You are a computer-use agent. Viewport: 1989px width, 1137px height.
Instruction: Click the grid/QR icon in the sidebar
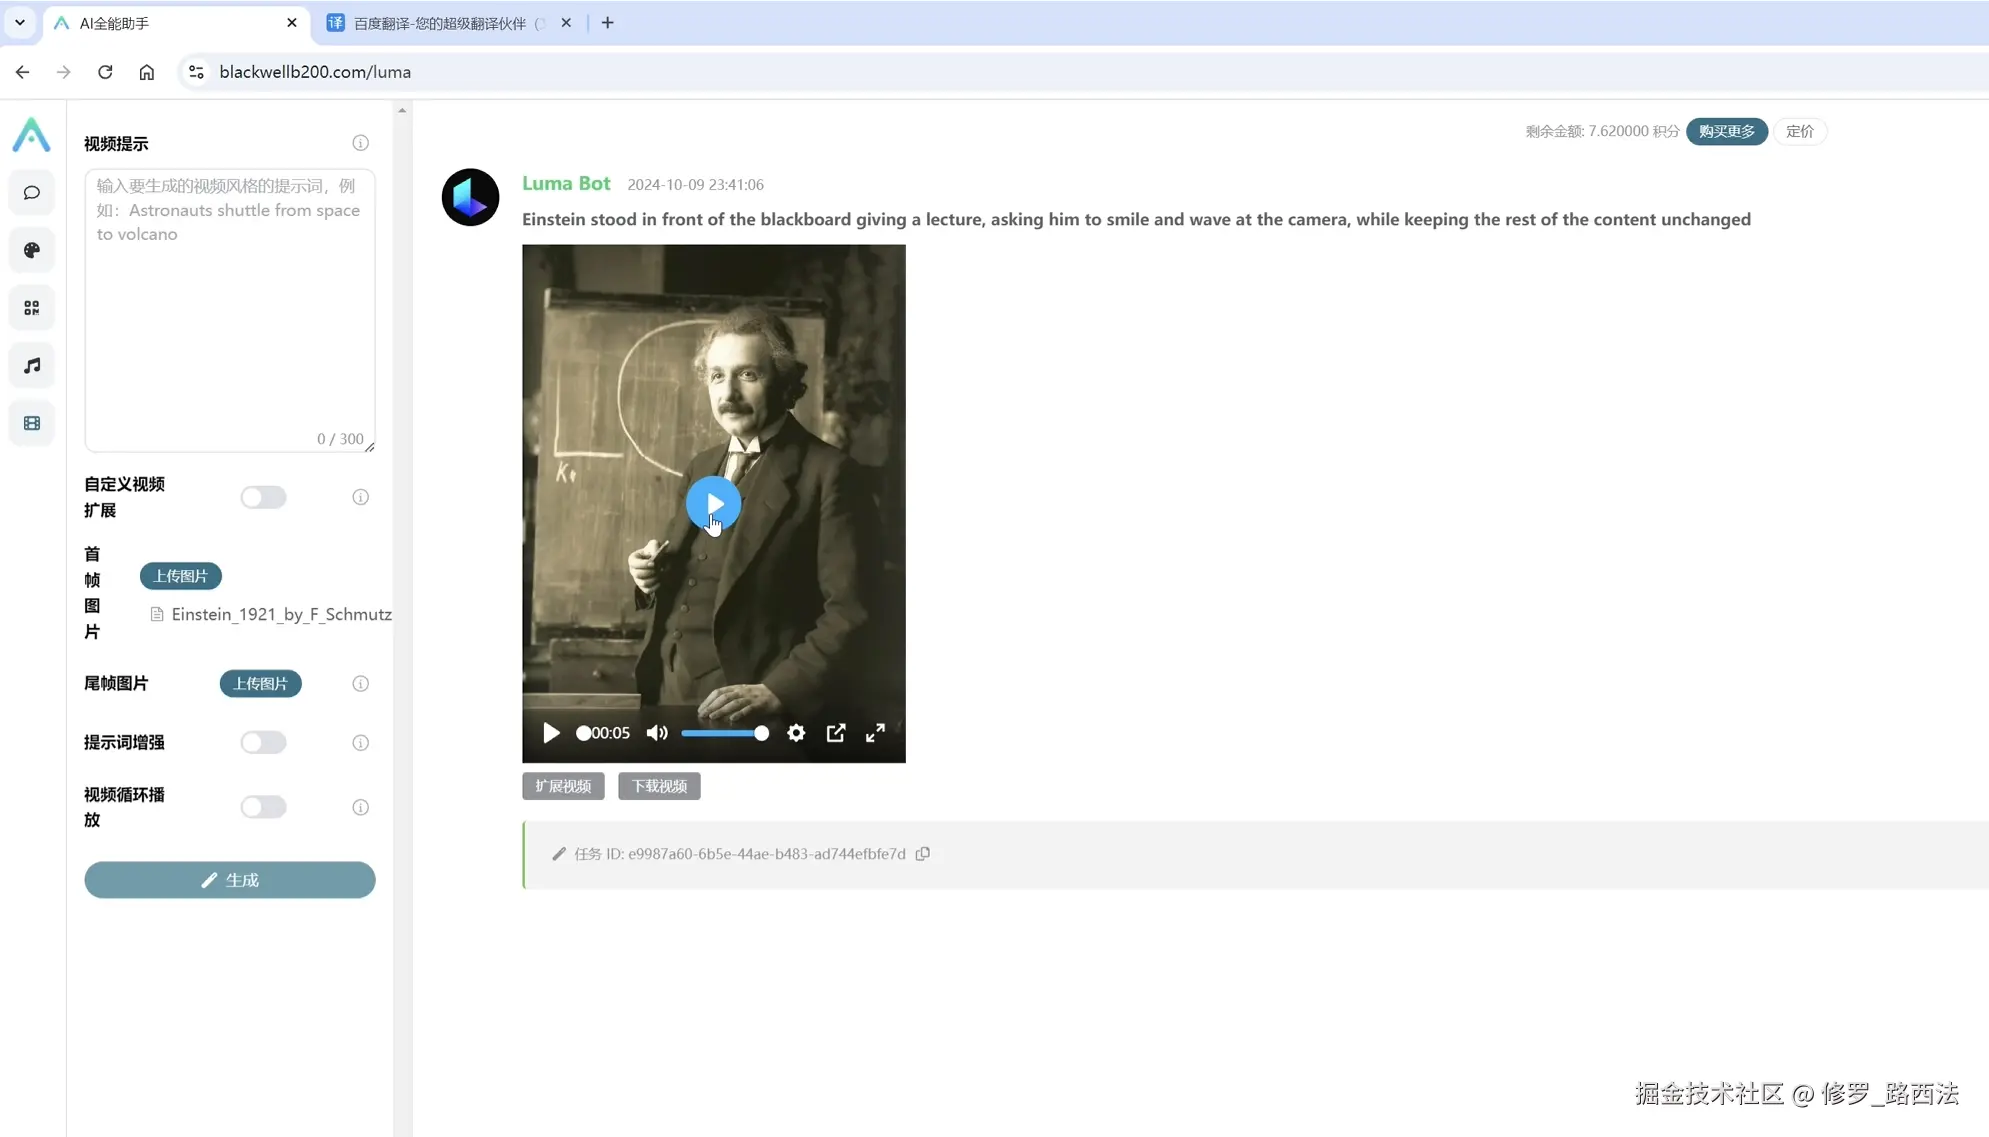[x=31, y=307]
